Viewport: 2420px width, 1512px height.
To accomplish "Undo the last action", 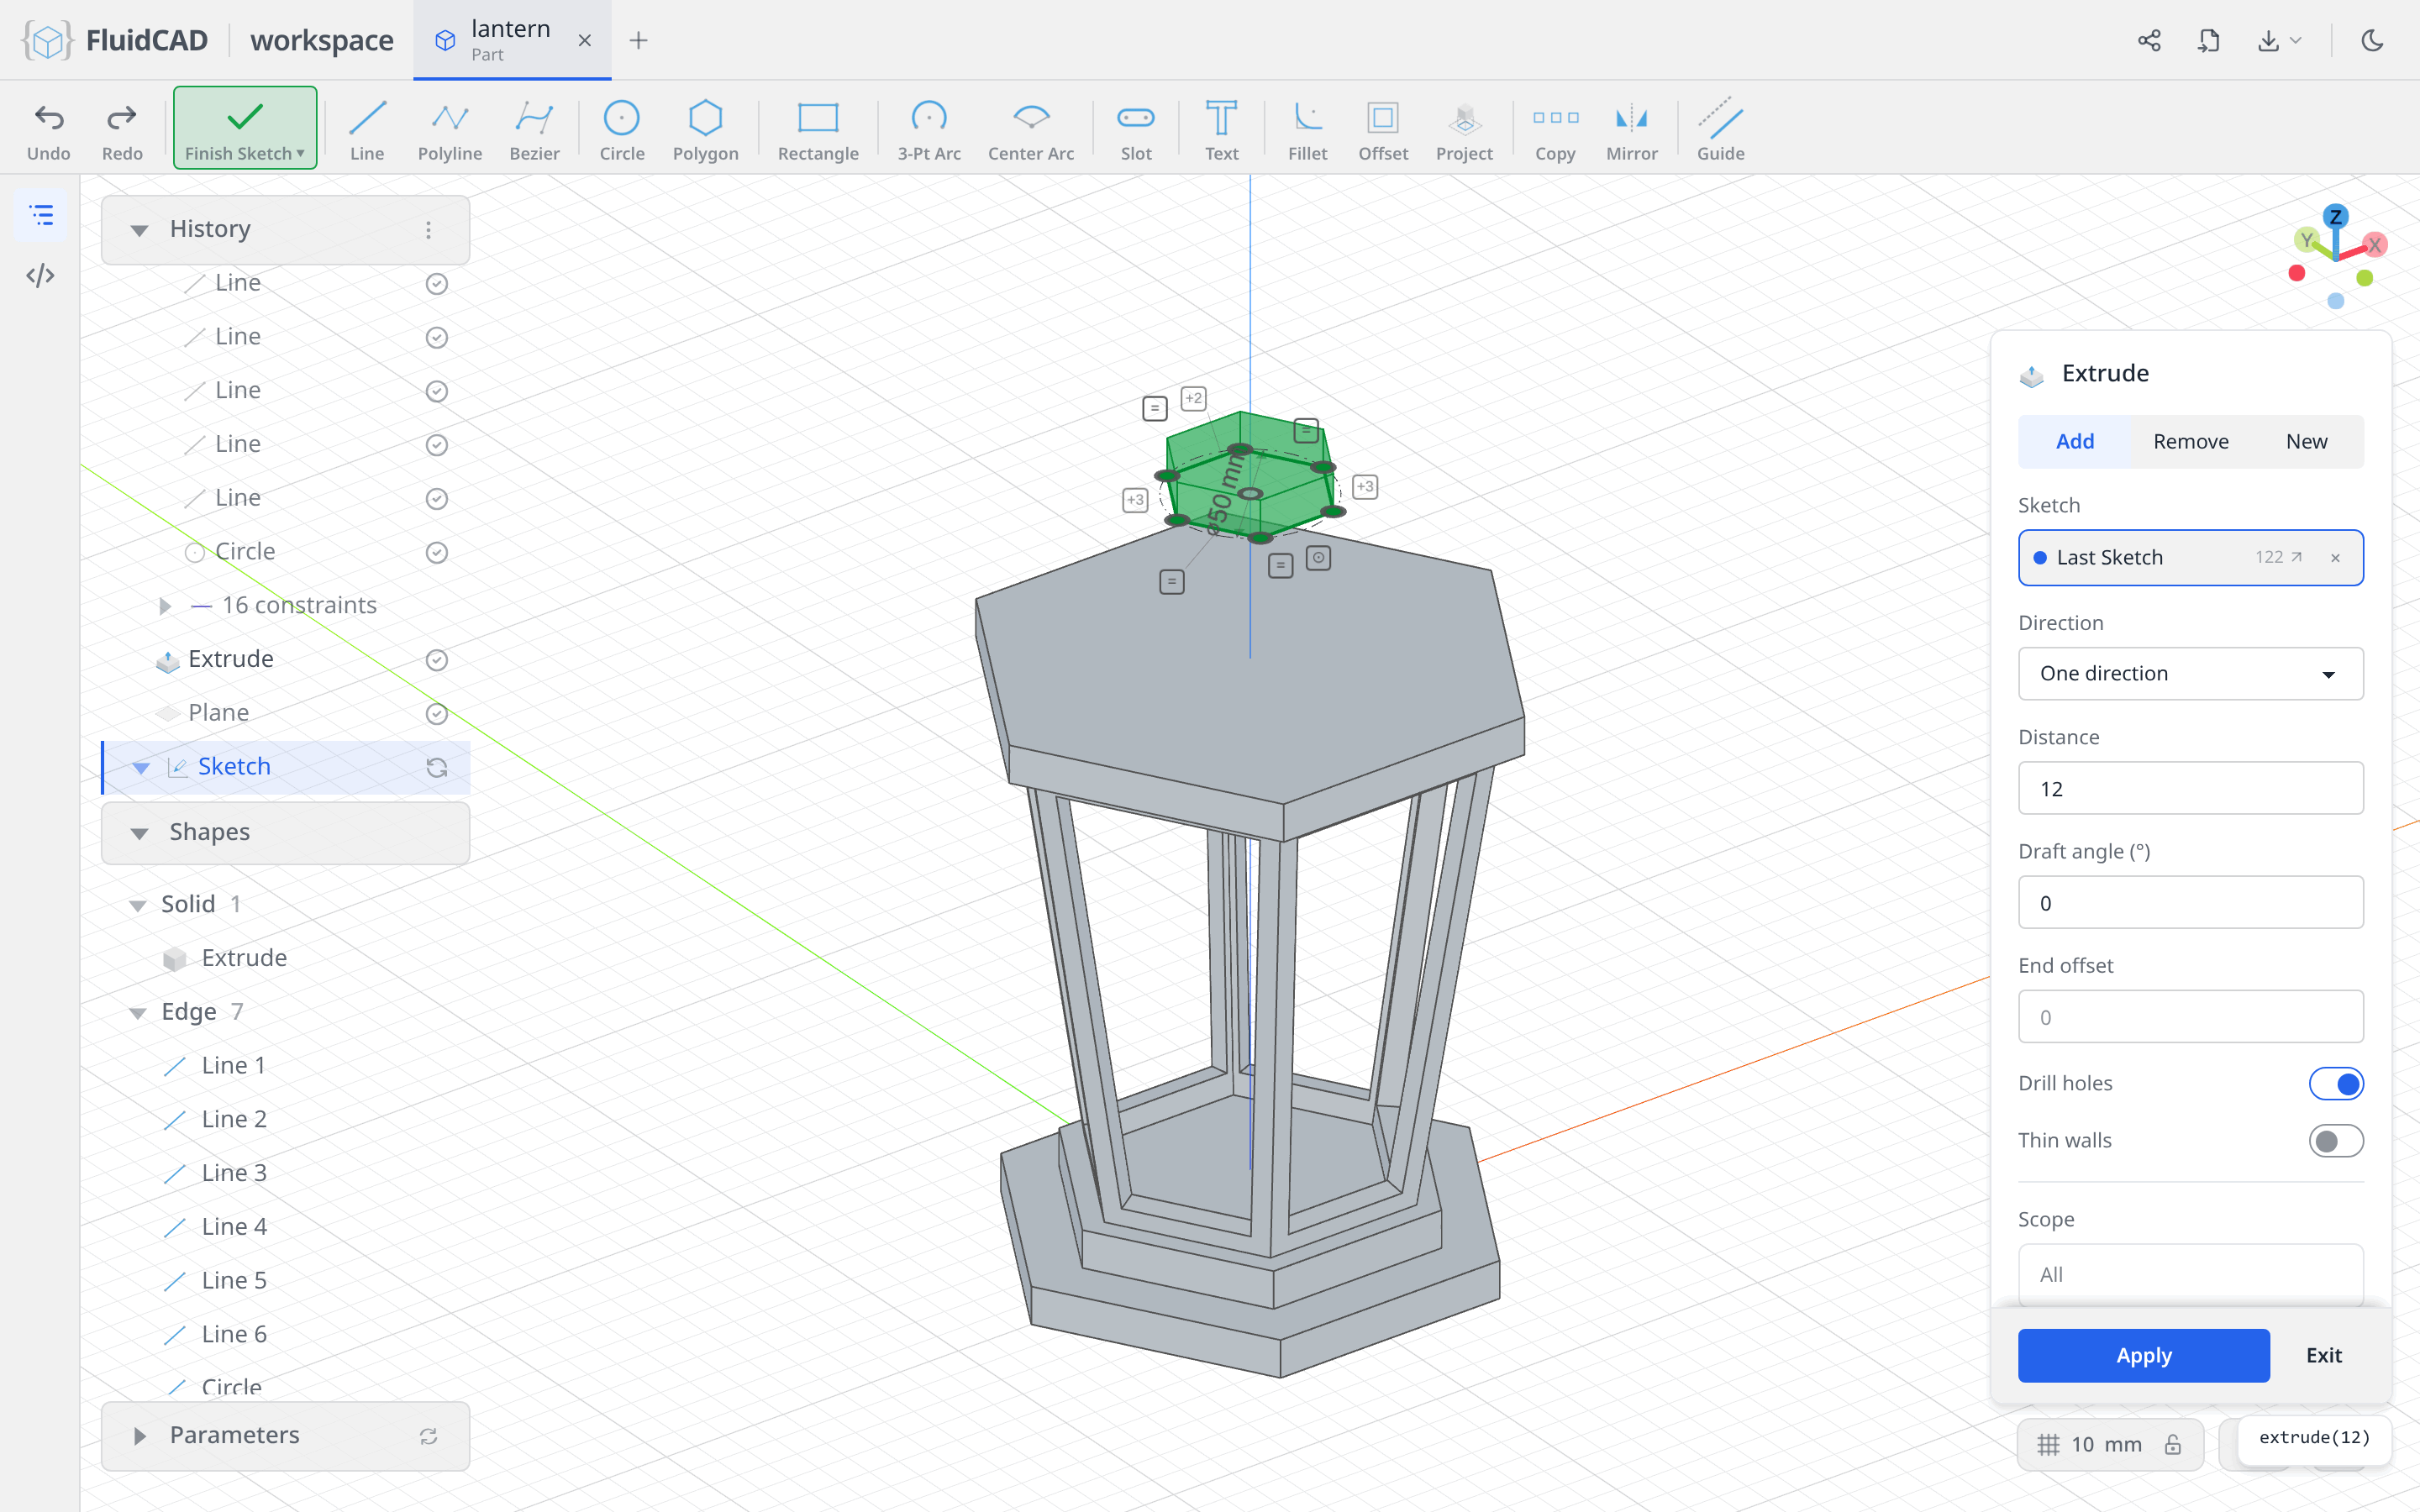I will tap(48, 130).
